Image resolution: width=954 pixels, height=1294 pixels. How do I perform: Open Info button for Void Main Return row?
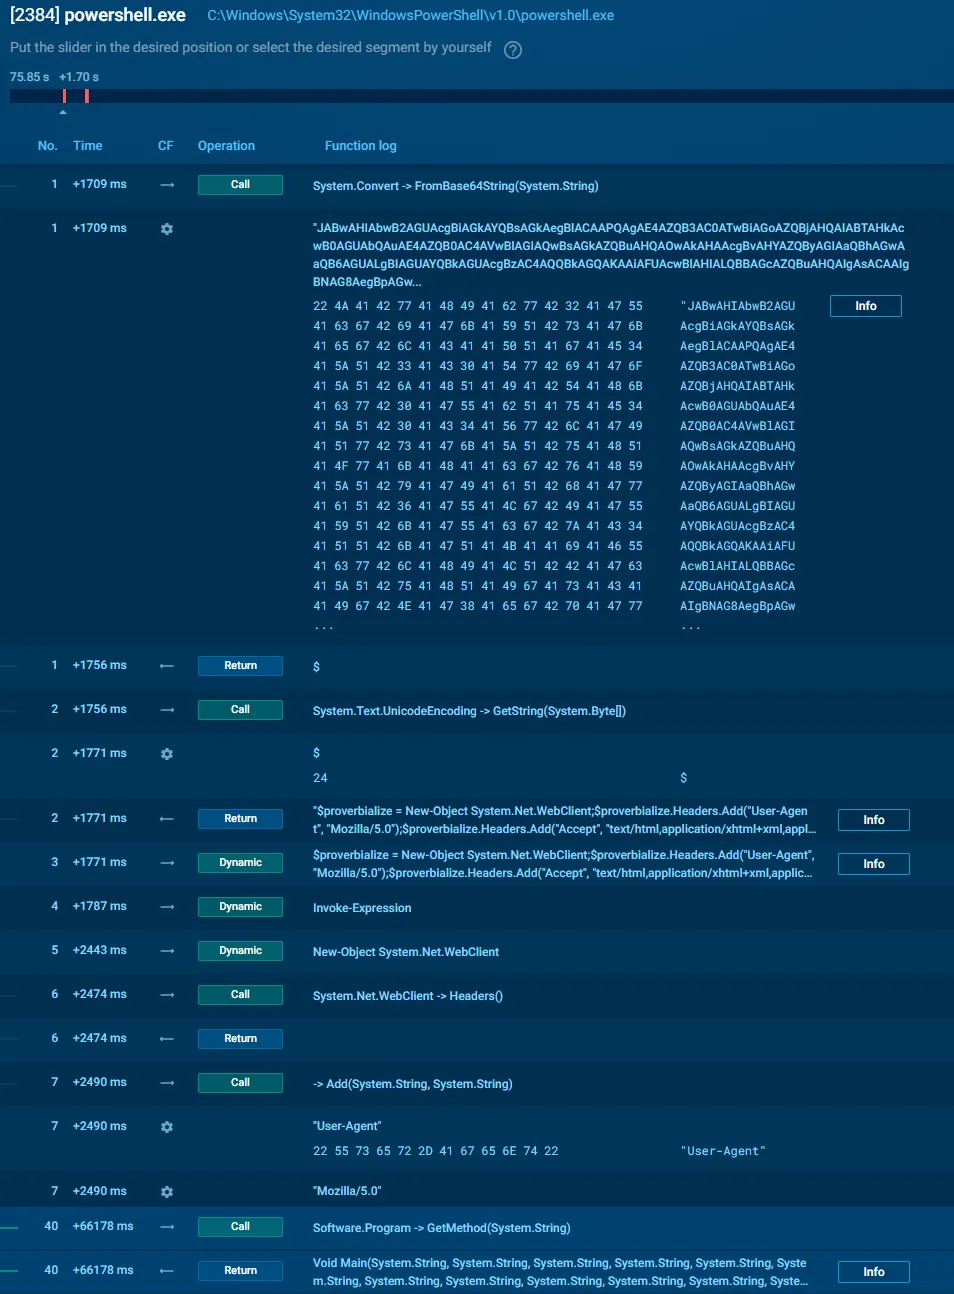tap(873, 1272)
